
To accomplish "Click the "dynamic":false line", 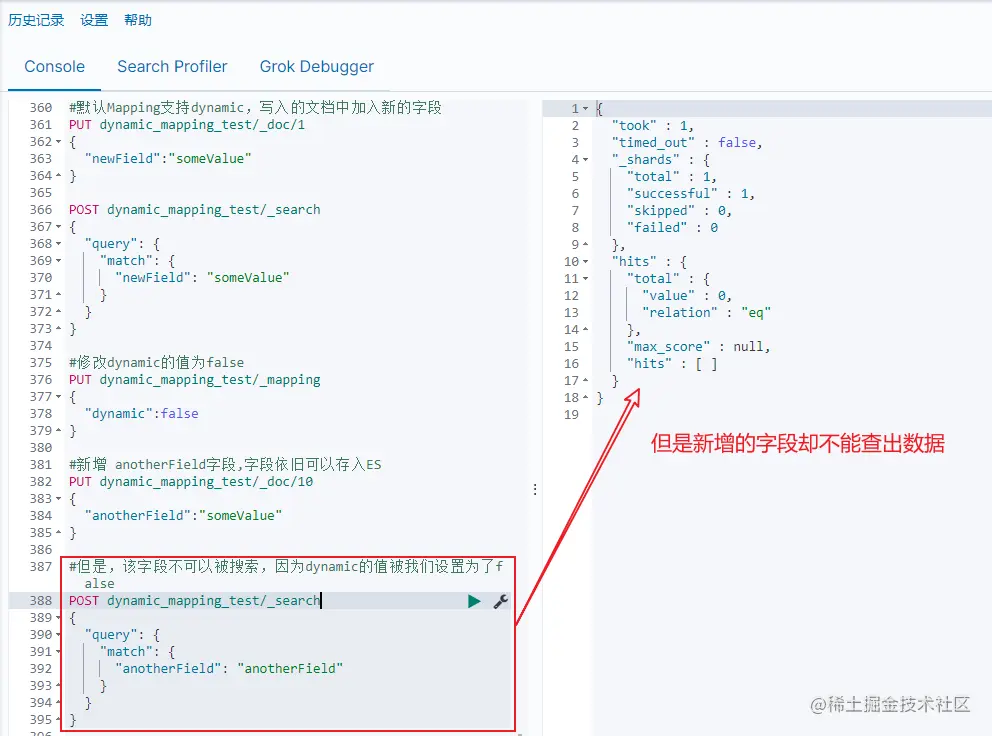I will click(x=142, y=414).
